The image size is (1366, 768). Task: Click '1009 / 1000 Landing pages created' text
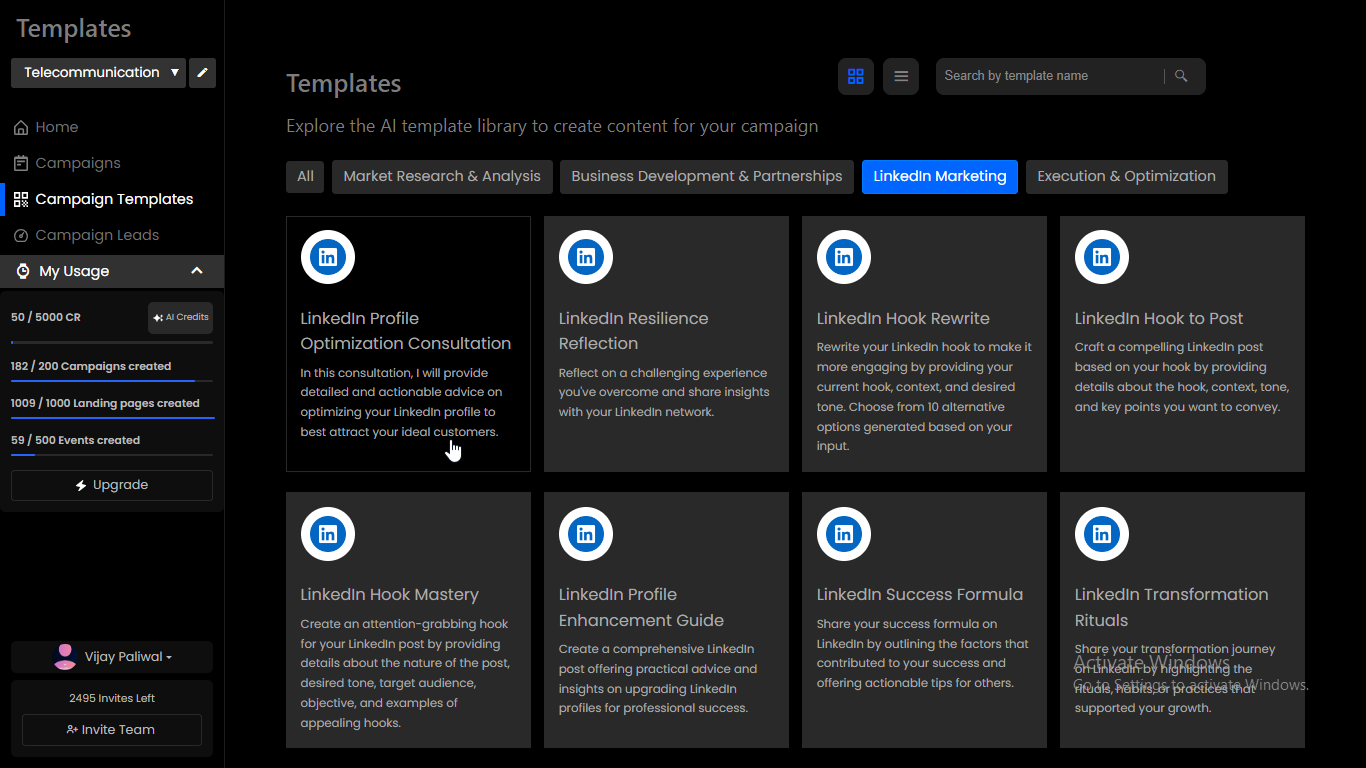coord(105,403)
